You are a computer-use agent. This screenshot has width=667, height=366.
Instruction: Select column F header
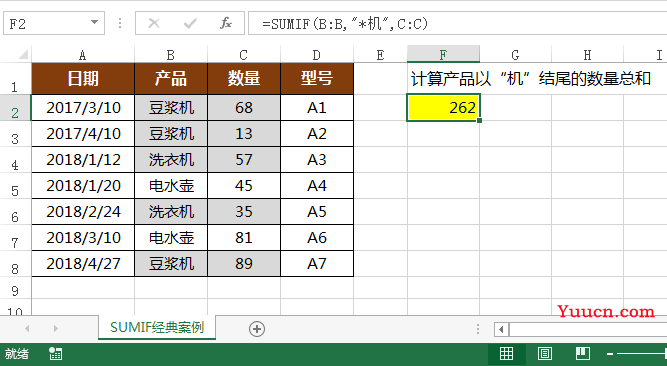point(443,54)
